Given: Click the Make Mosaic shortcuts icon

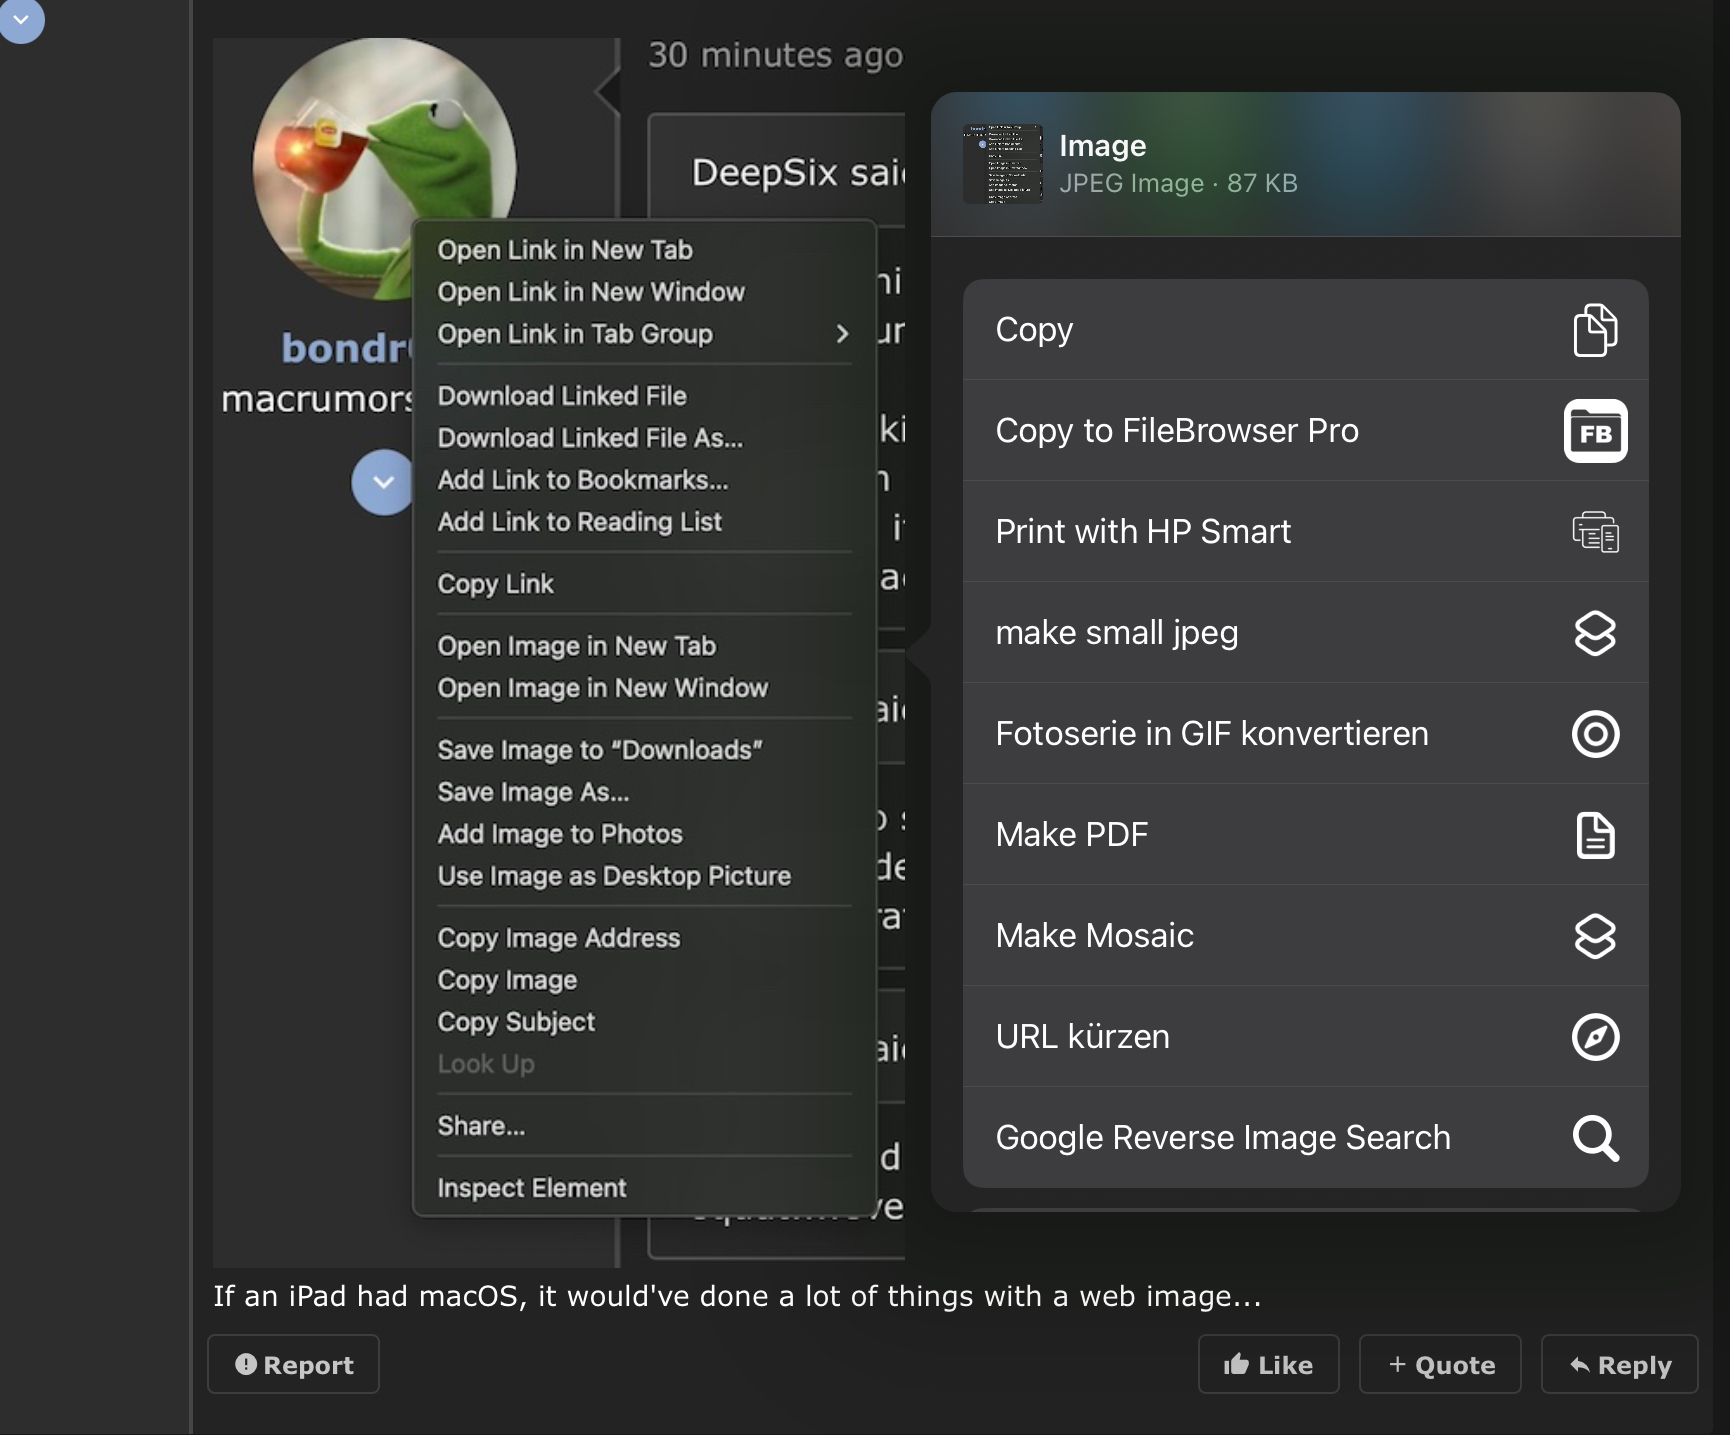Looking at the screenshot, I should click(1595, 936).
